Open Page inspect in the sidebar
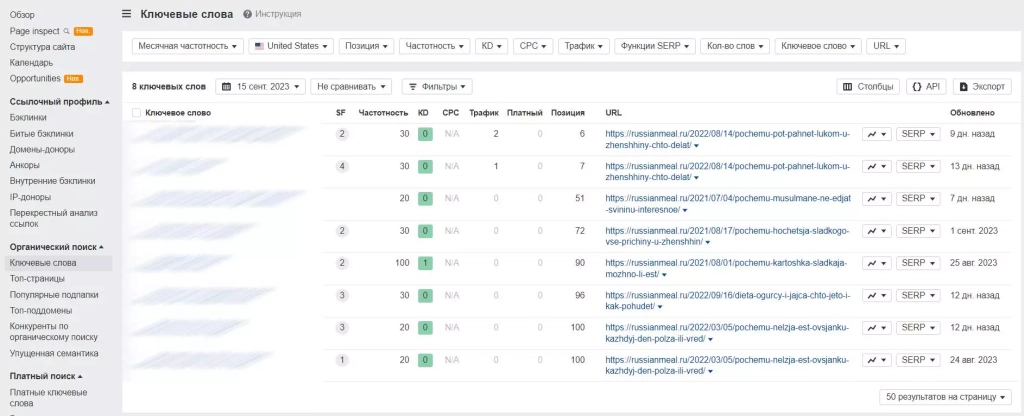This screenshot has width=1024, height=416. pos(35,31)
